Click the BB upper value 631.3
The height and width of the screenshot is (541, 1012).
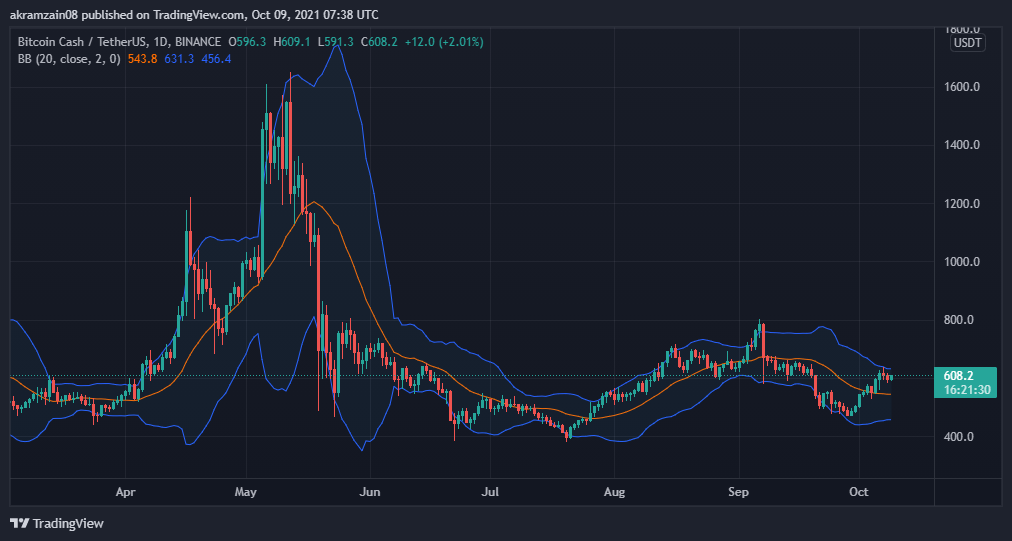[179, 59]
